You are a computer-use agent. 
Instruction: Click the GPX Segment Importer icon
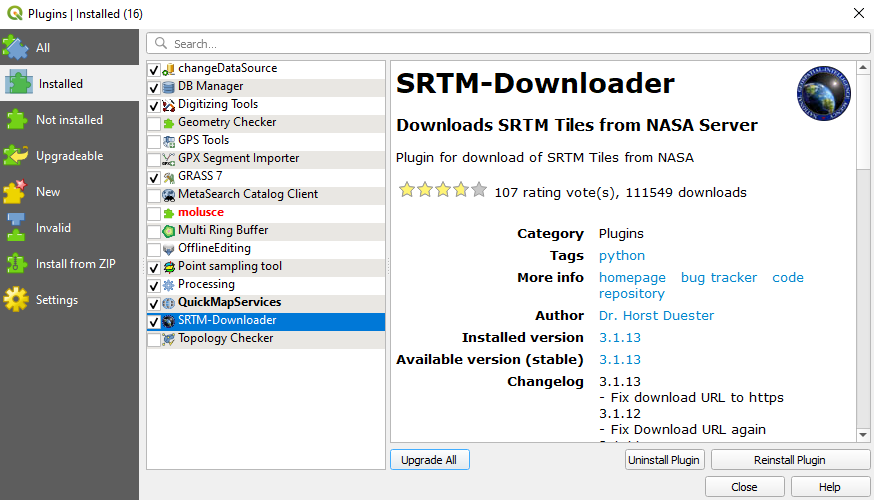click(168, 159)
